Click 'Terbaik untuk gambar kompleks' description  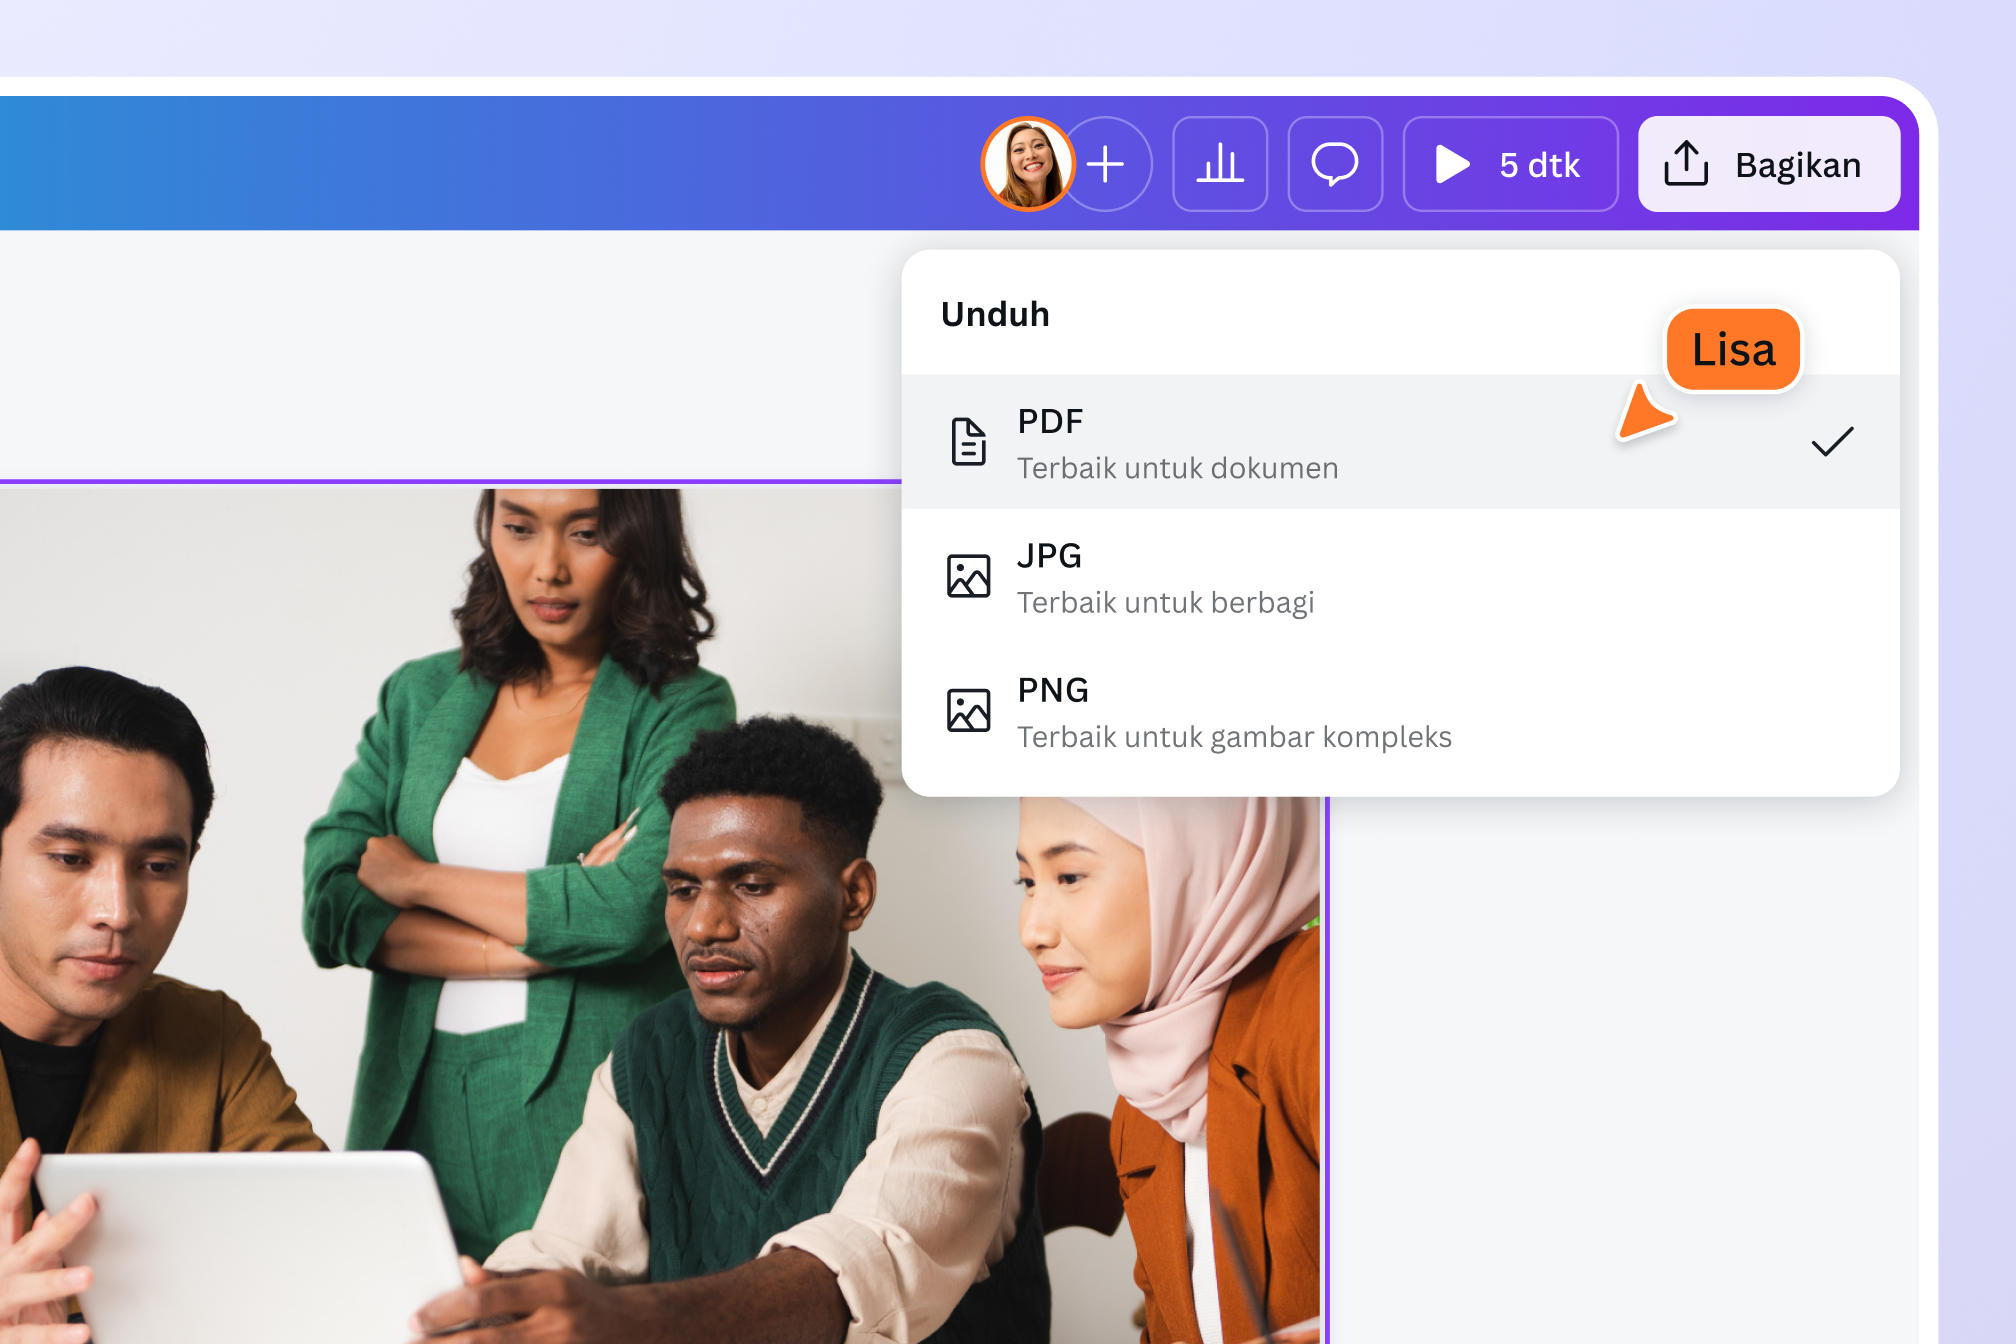[x=1234, y=737]
